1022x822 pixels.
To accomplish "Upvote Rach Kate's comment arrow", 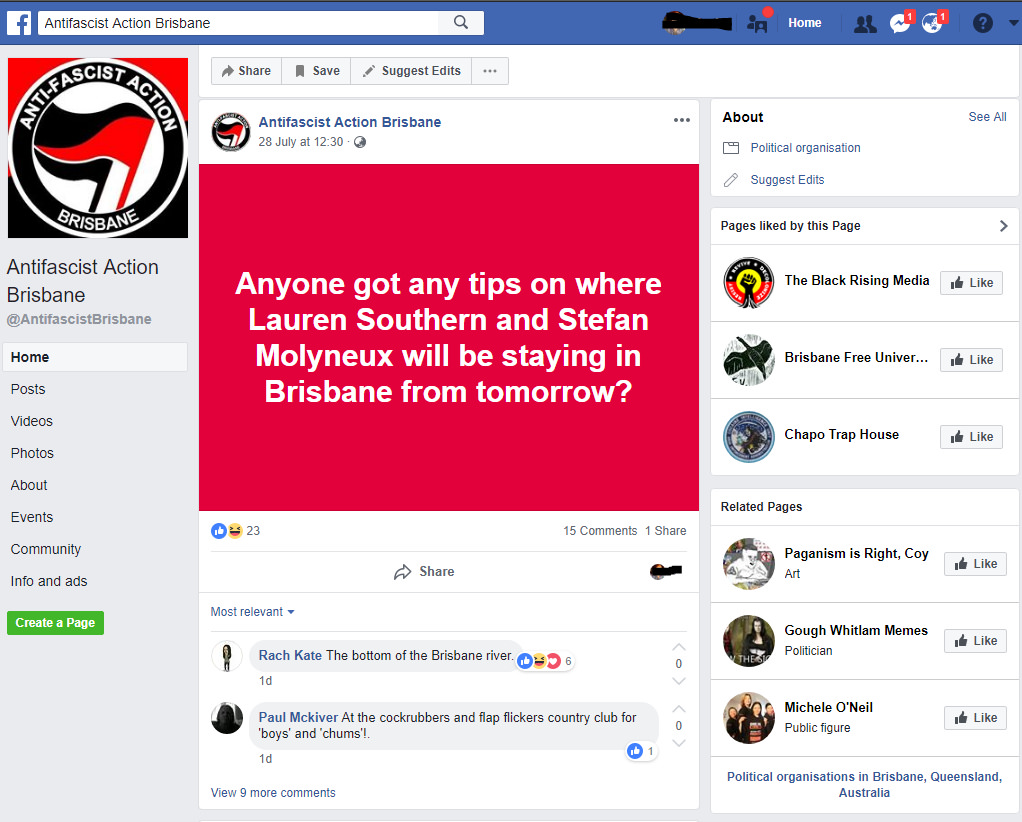I will pos(679,647).
